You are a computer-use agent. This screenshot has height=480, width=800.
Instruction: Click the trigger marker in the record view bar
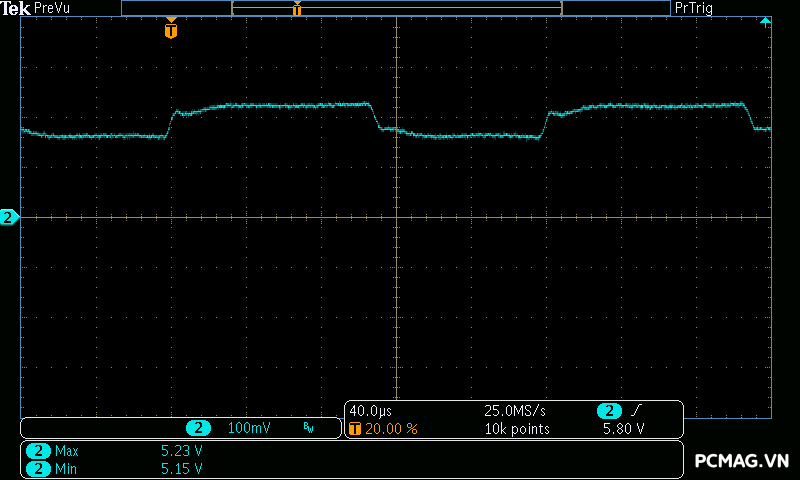pos(297,9)
